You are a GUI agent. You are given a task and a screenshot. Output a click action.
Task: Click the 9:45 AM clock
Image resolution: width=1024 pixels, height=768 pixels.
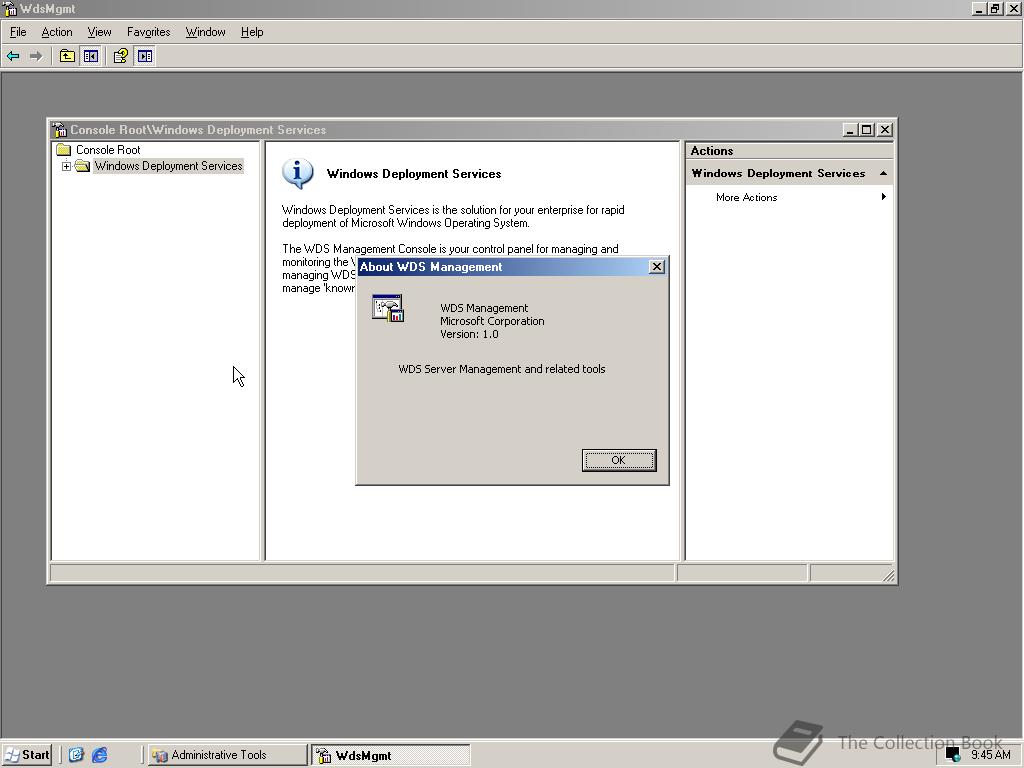(x=991, y=754)
